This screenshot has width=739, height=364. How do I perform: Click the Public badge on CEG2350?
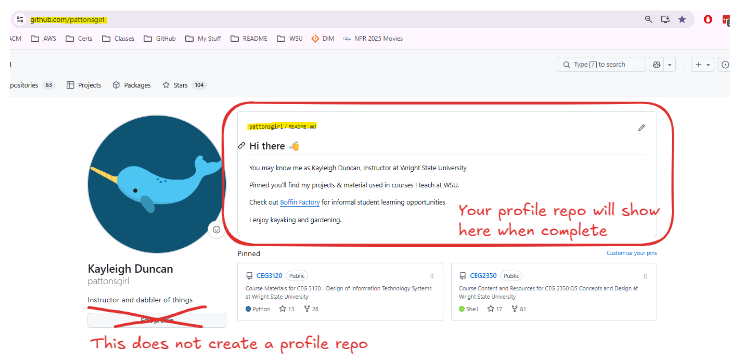pos(511,276)
